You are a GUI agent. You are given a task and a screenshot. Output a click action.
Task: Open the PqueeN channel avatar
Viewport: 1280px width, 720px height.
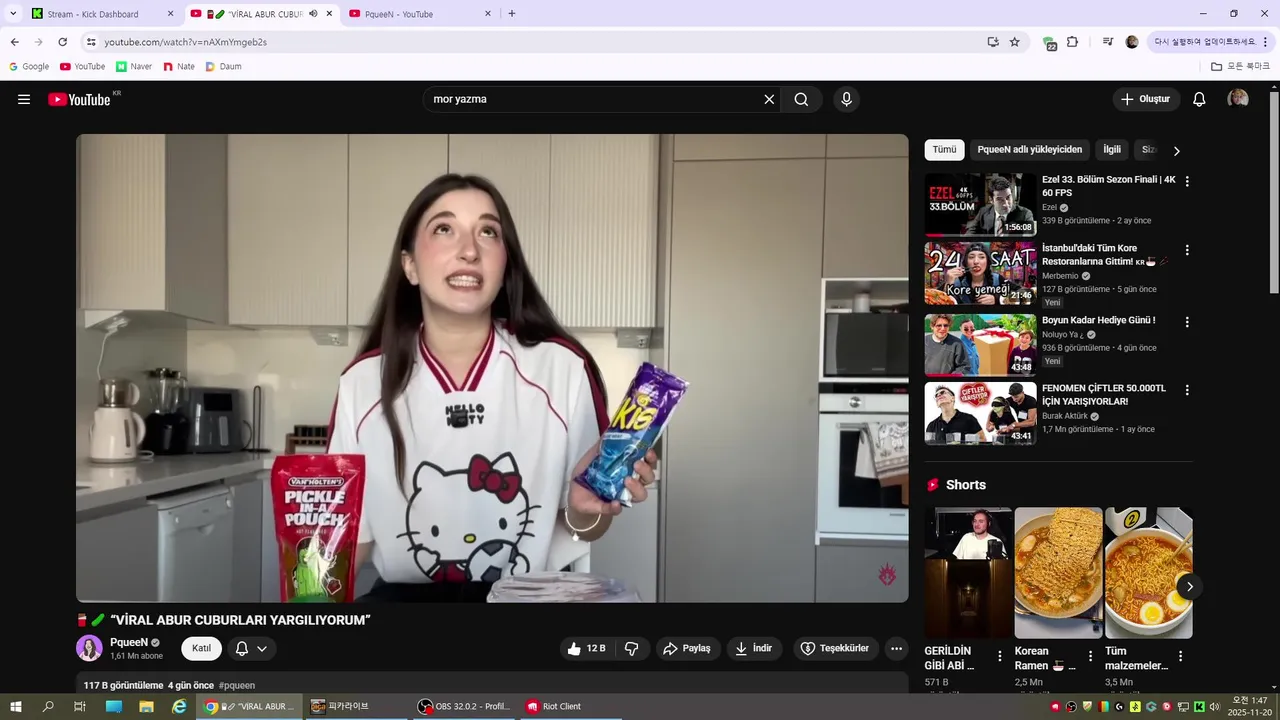pyautogui.click(x=89, y=648)
